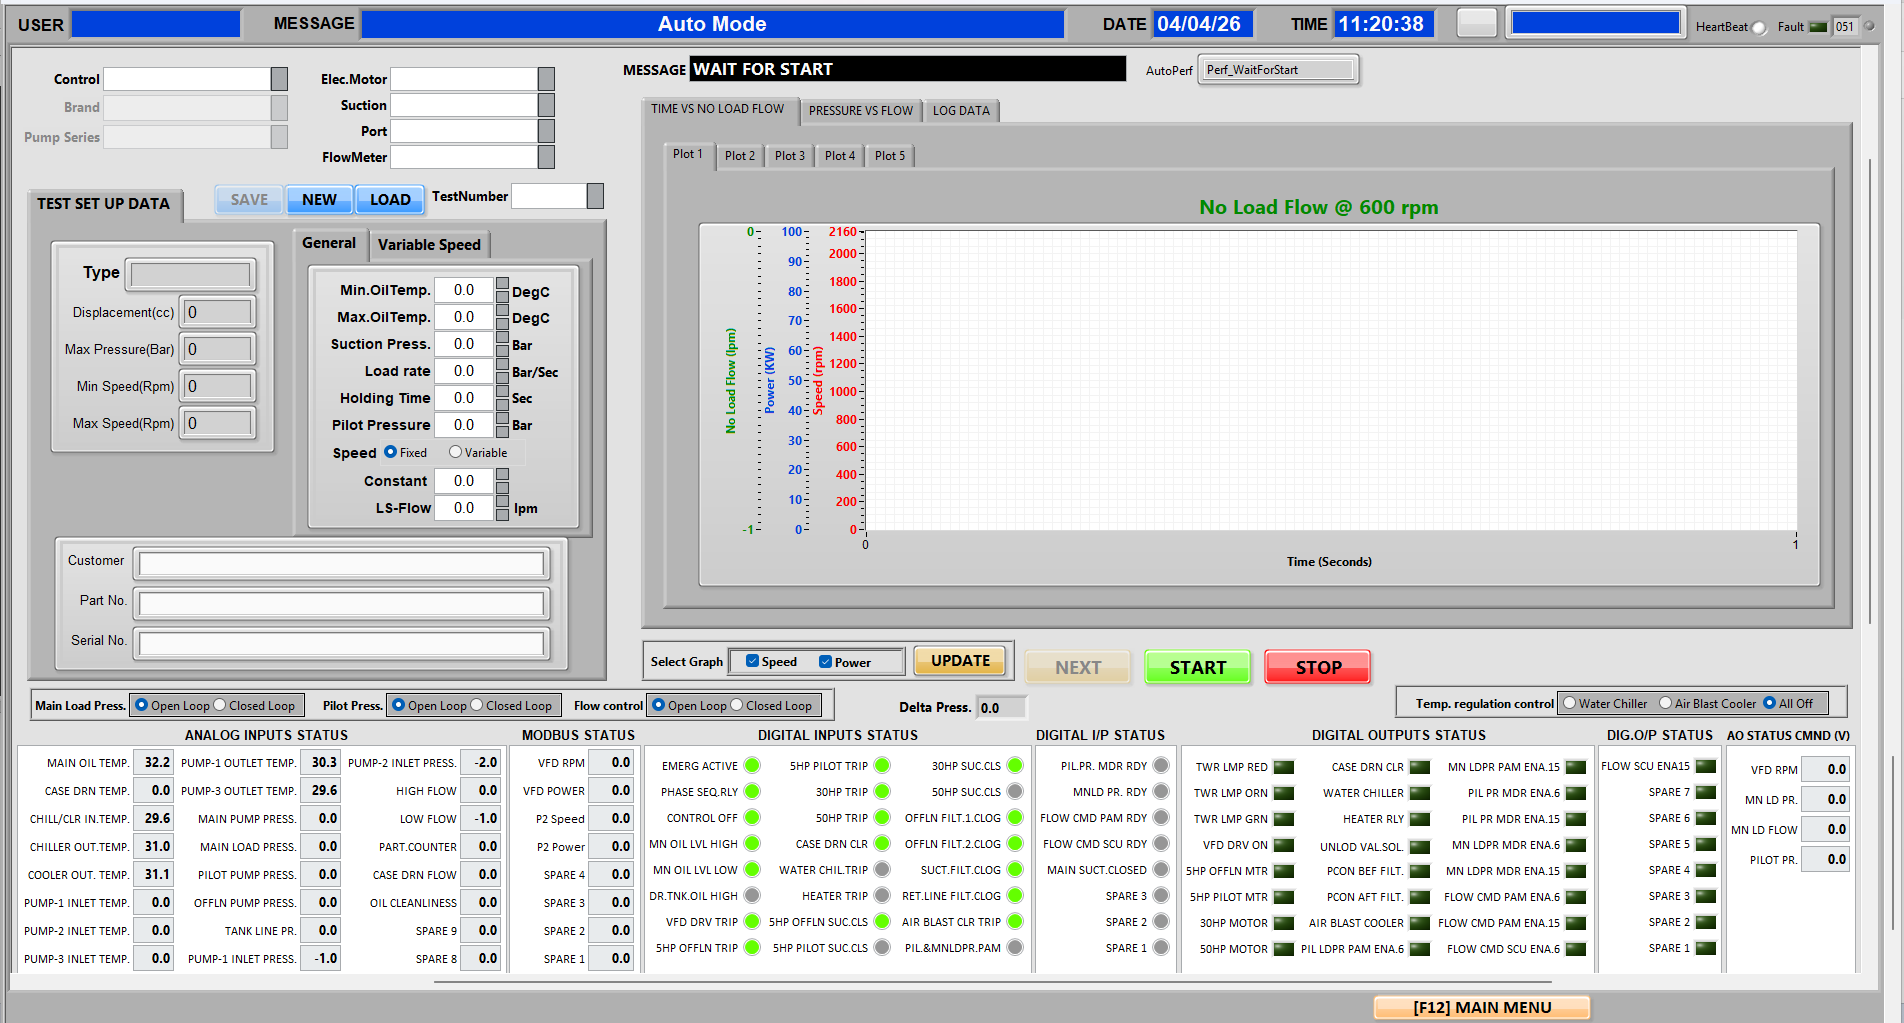Image resolution: width=1904 pixels, height=1023 pixels.
Task: Click the FLOW SCU ENA15 output indicator
Action: click(x=1706, y=766)
